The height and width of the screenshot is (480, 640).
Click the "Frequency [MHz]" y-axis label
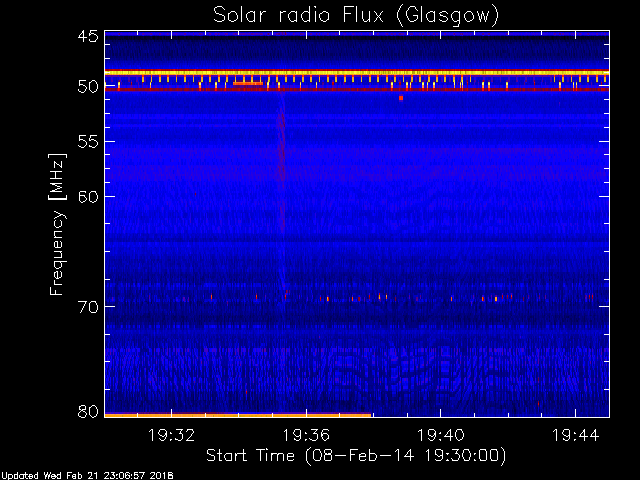click(57, 224)
